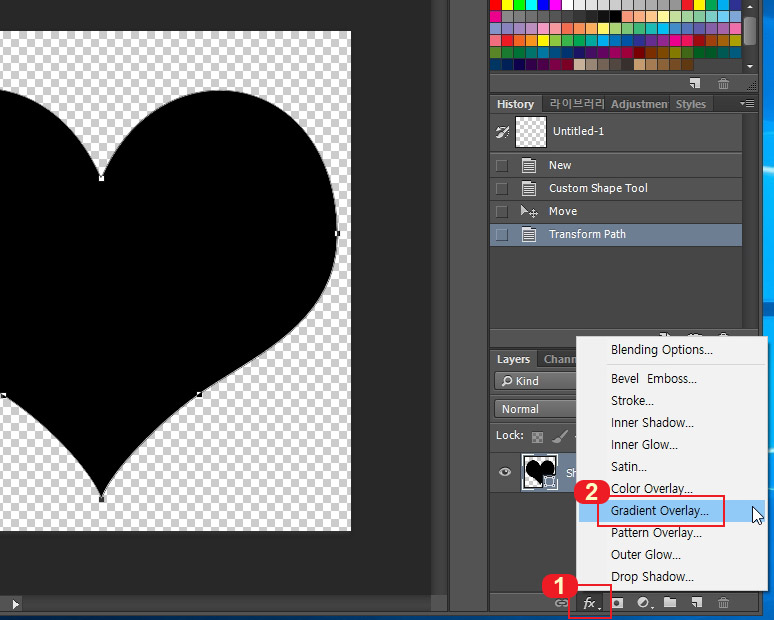This screenshot has height=620, width=774.
Task: Open the Normal blend mode dropdown
Action: coord(536,409)
